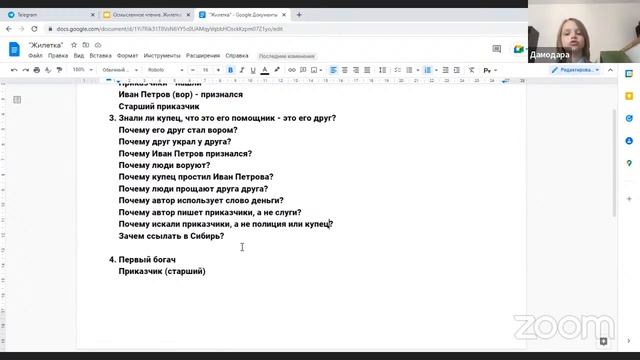Image resolution: width=640 pixels, height=360 pixels.
Task: Add a comment via the toolbar
Action: pyautogui.click(x=303, y=70)
